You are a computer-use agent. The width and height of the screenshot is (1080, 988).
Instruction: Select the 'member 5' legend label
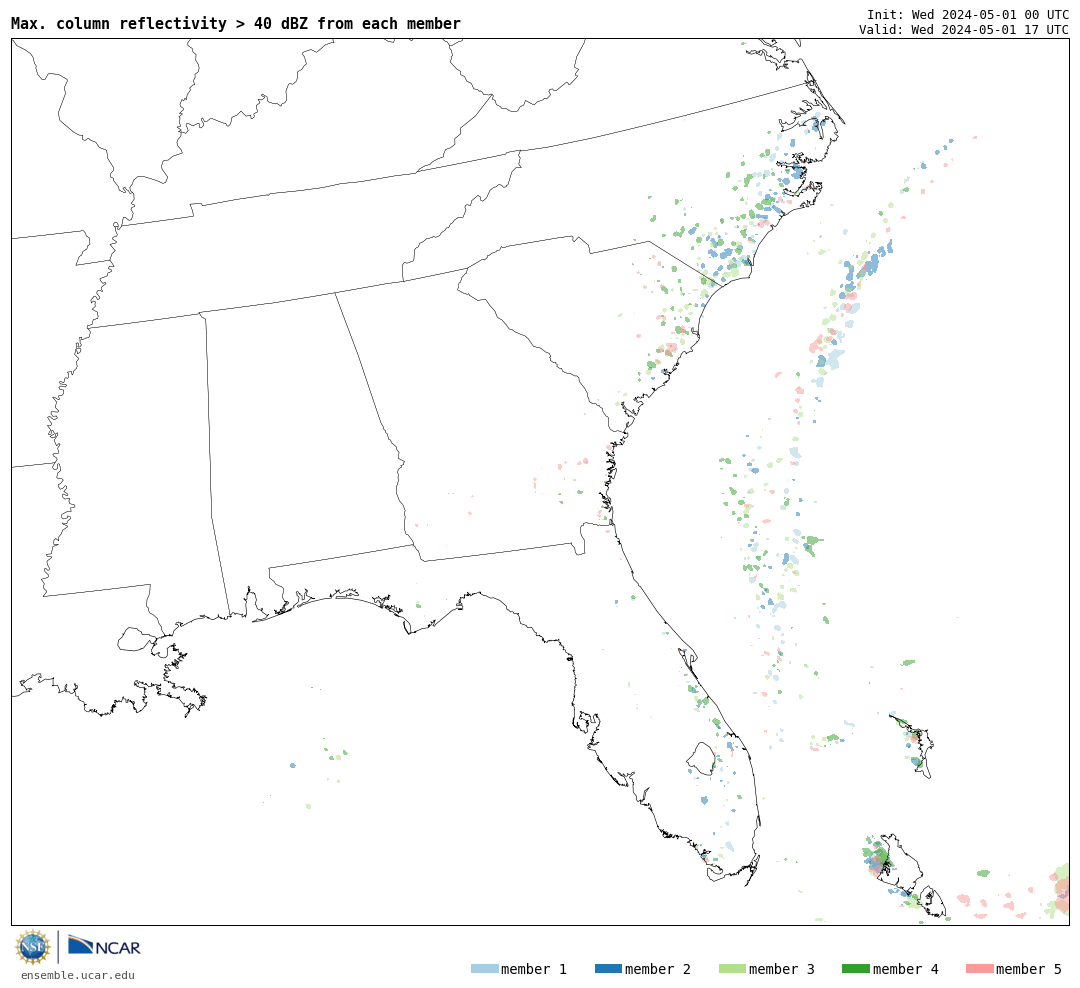coord(1029,969)
